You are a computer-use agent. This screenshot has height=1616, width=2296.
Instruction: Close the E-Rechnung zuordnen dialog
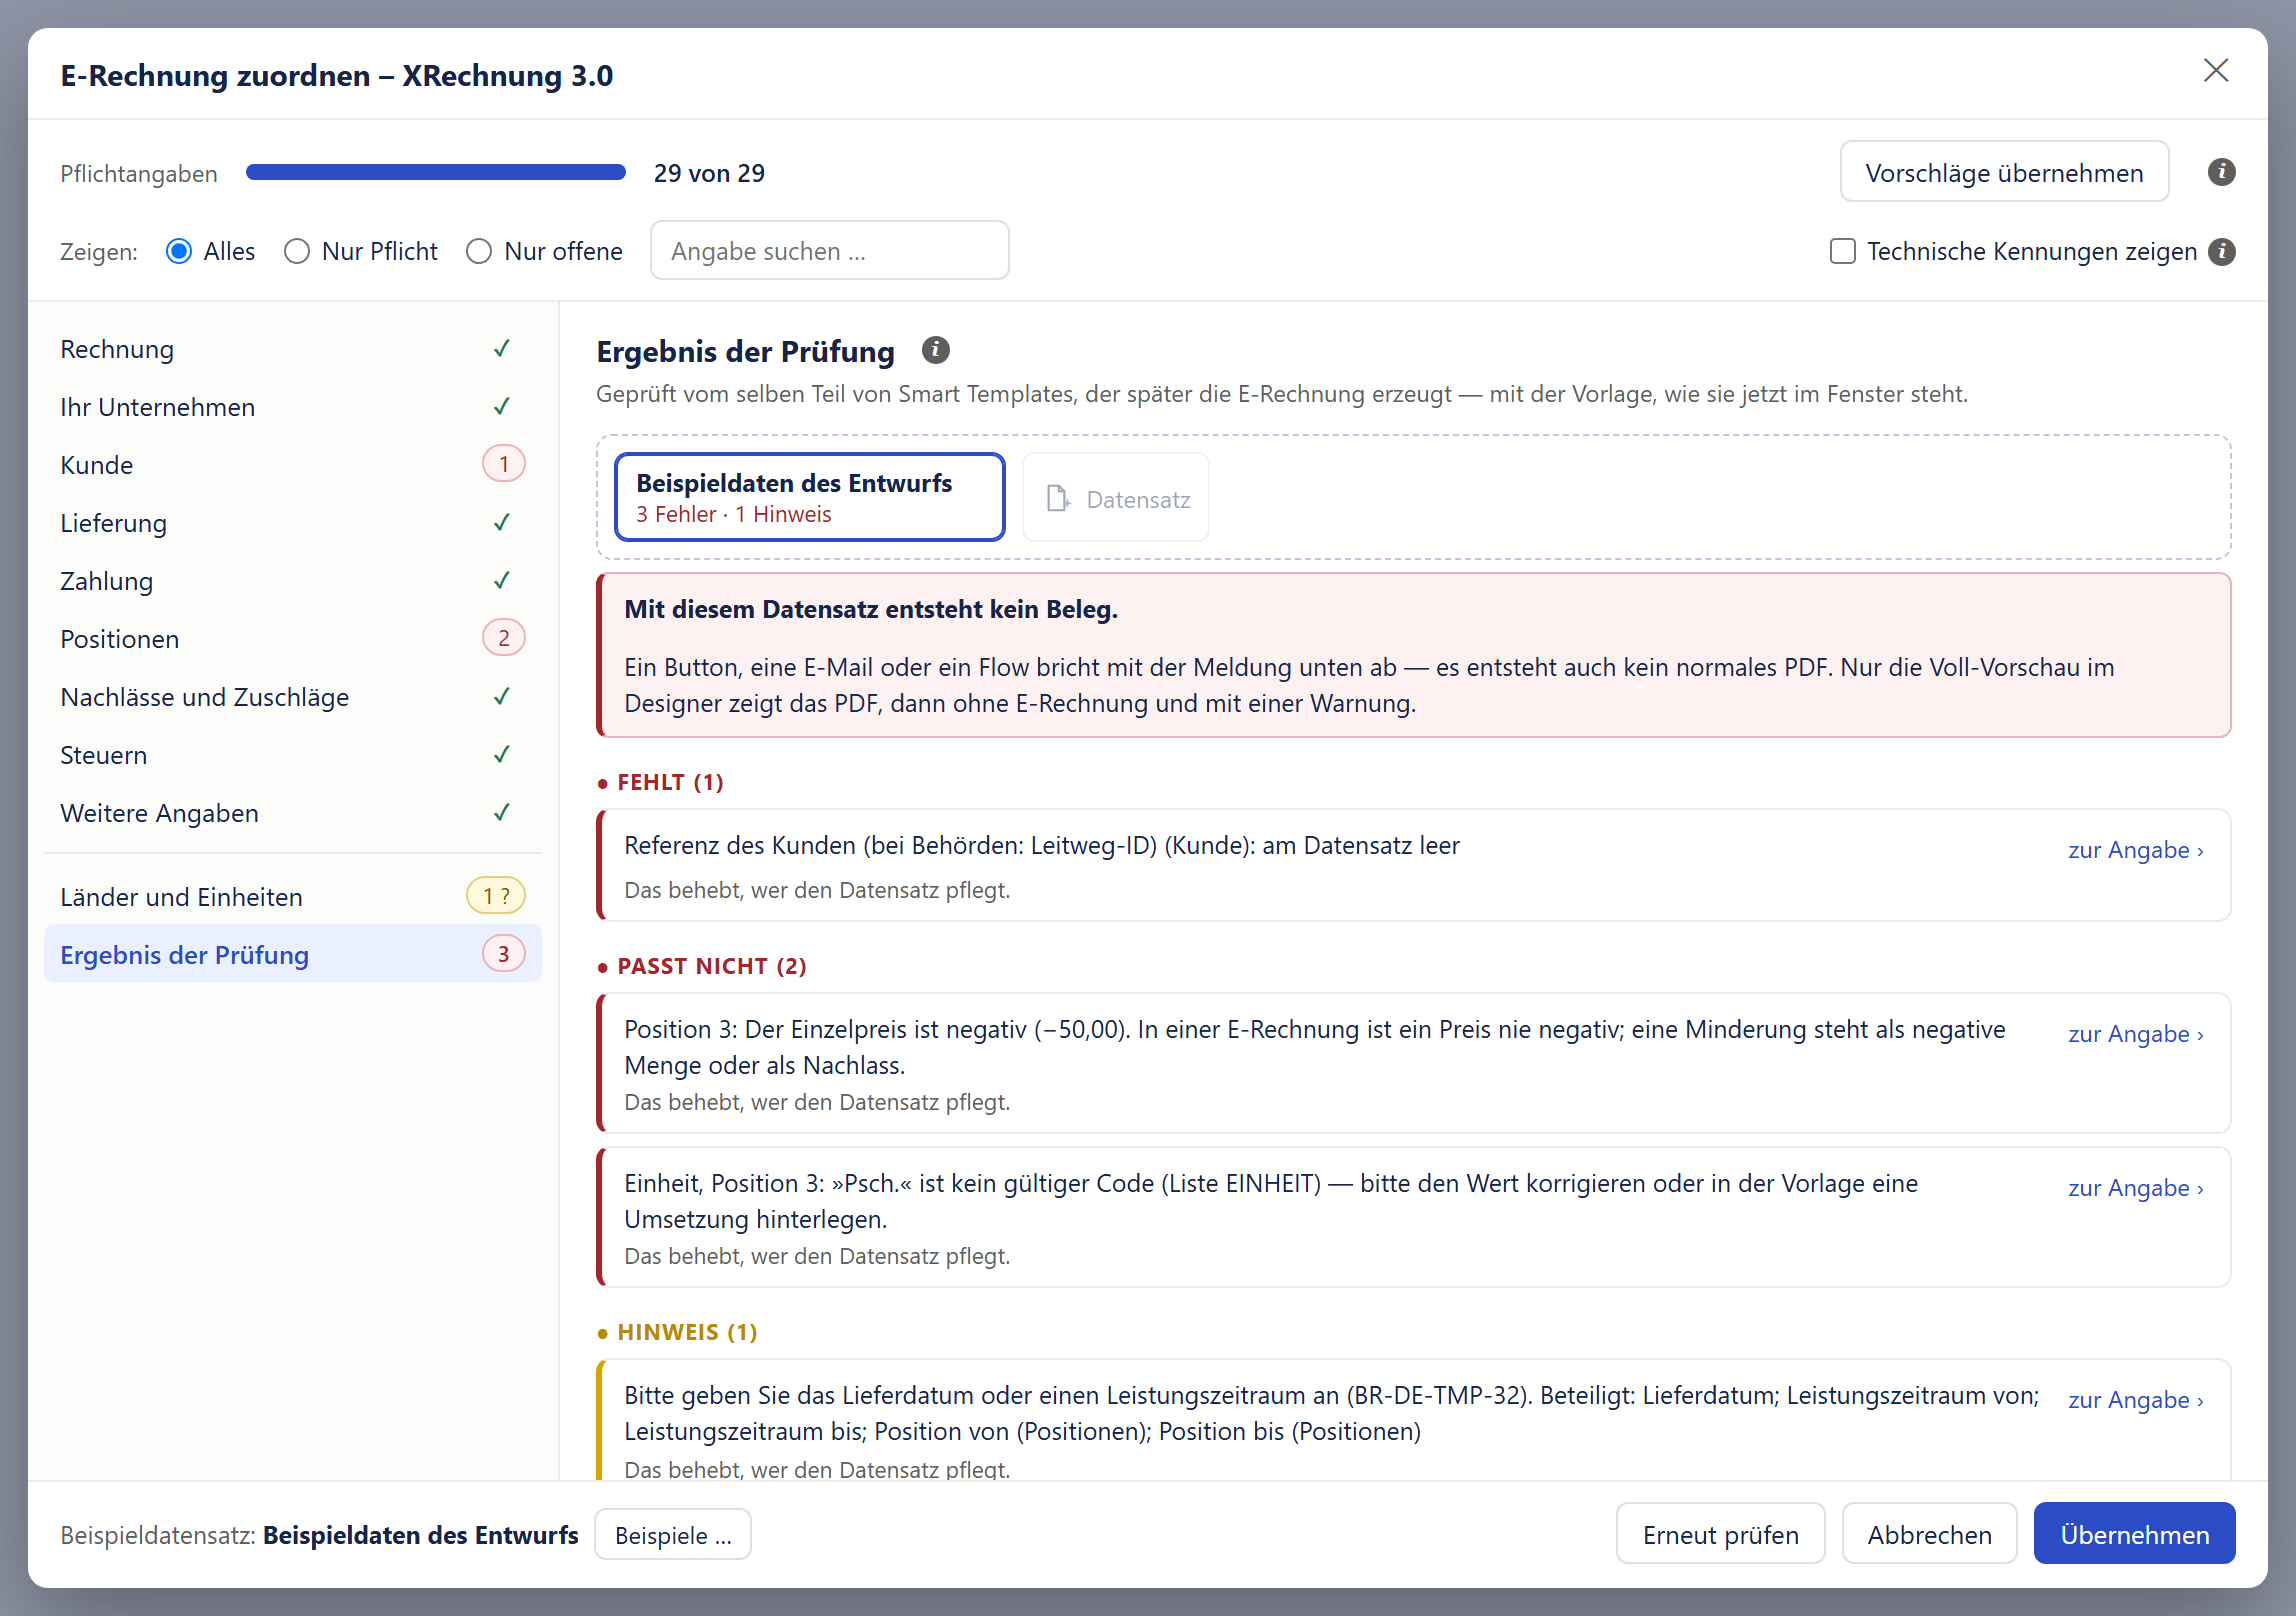[x=2215, y=70]
